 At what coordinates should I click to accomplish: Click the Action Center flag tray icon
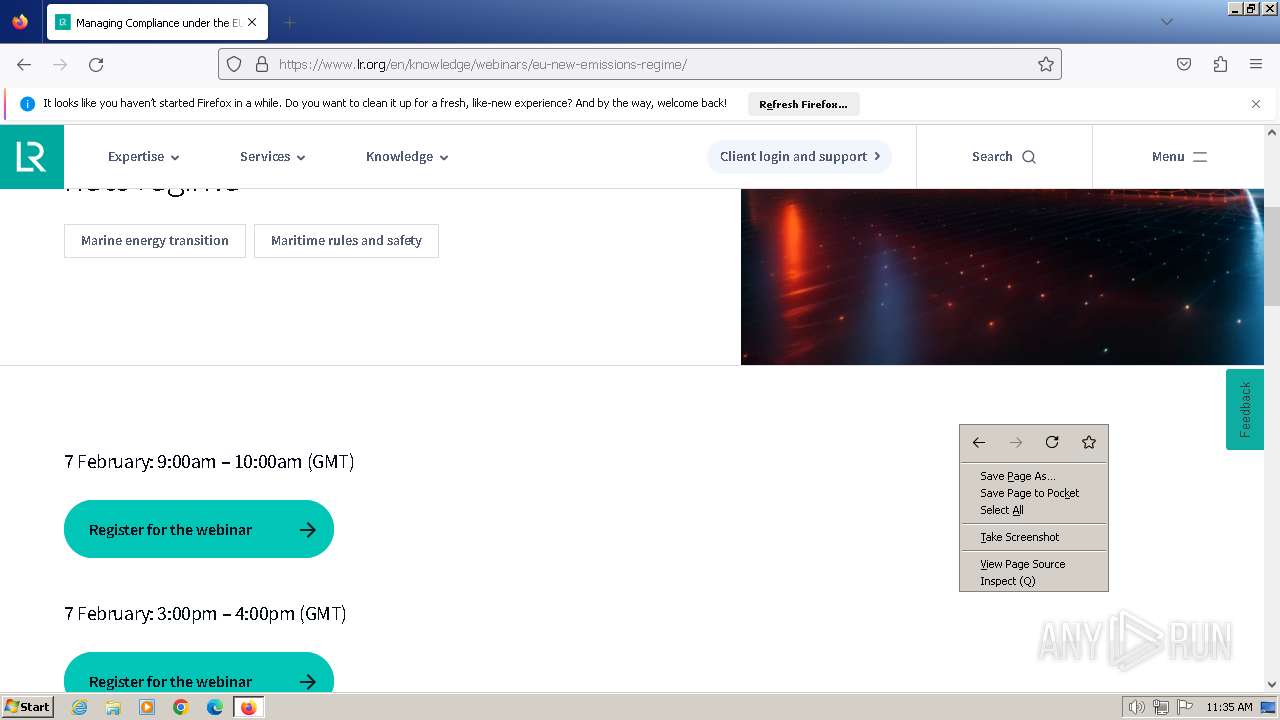click(1185, 707)
